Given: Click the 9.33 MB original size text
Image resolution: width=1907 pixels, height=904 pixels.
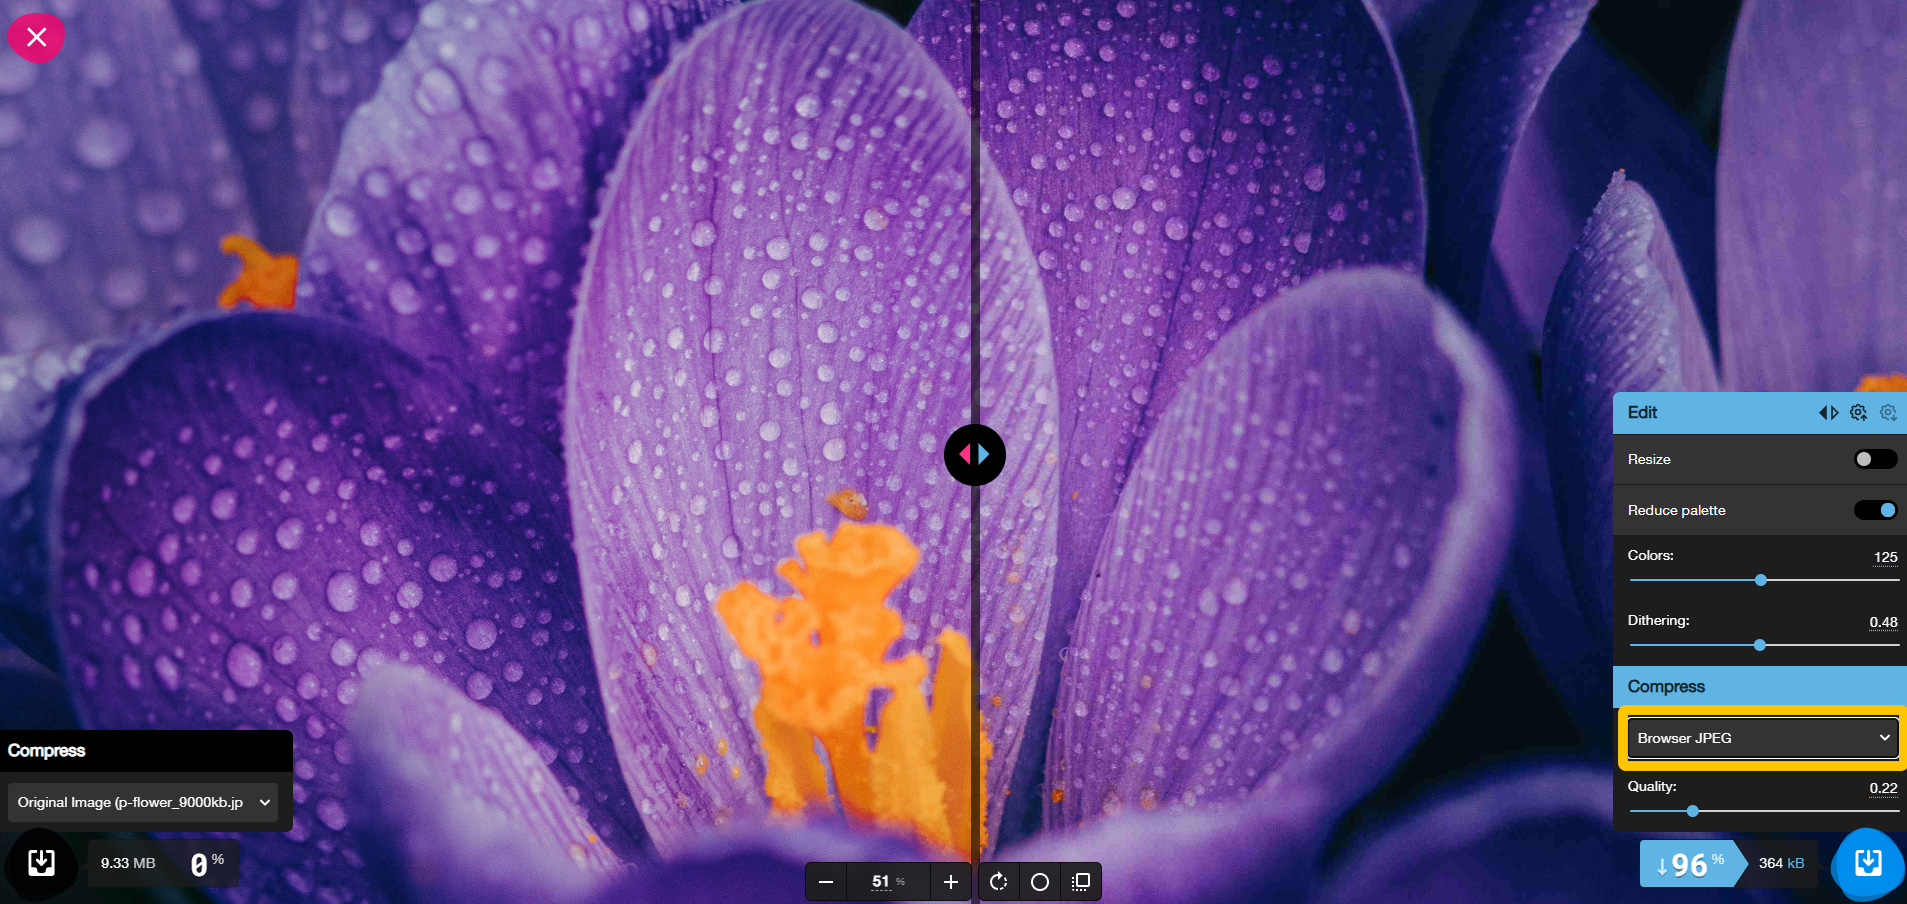Looking at the screenshot, I should pyautogui.click(x=128, y=863).
